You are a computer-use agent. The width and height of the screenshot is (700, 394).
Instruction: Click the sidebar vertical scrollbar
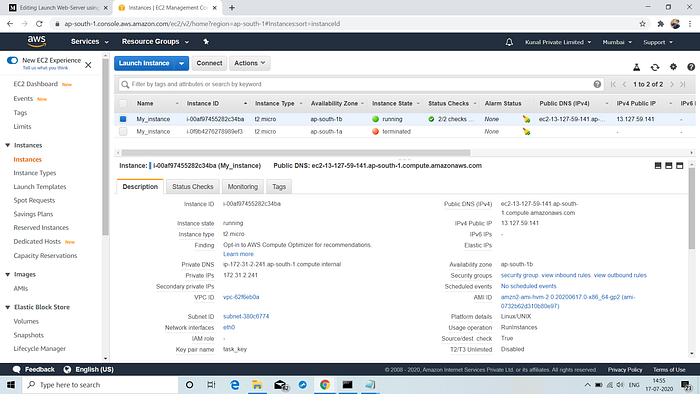(105, 147)
